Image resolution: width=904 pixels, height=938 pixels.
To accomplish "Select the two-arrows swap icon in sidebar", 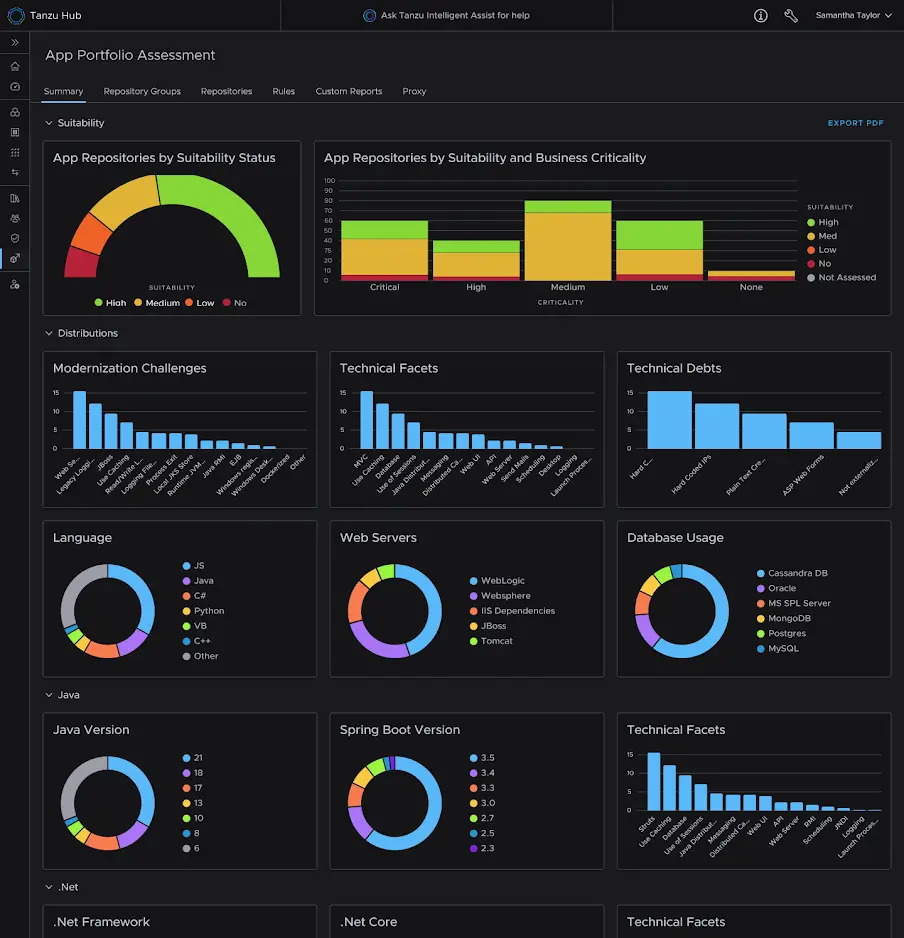I will coord(15,172).
